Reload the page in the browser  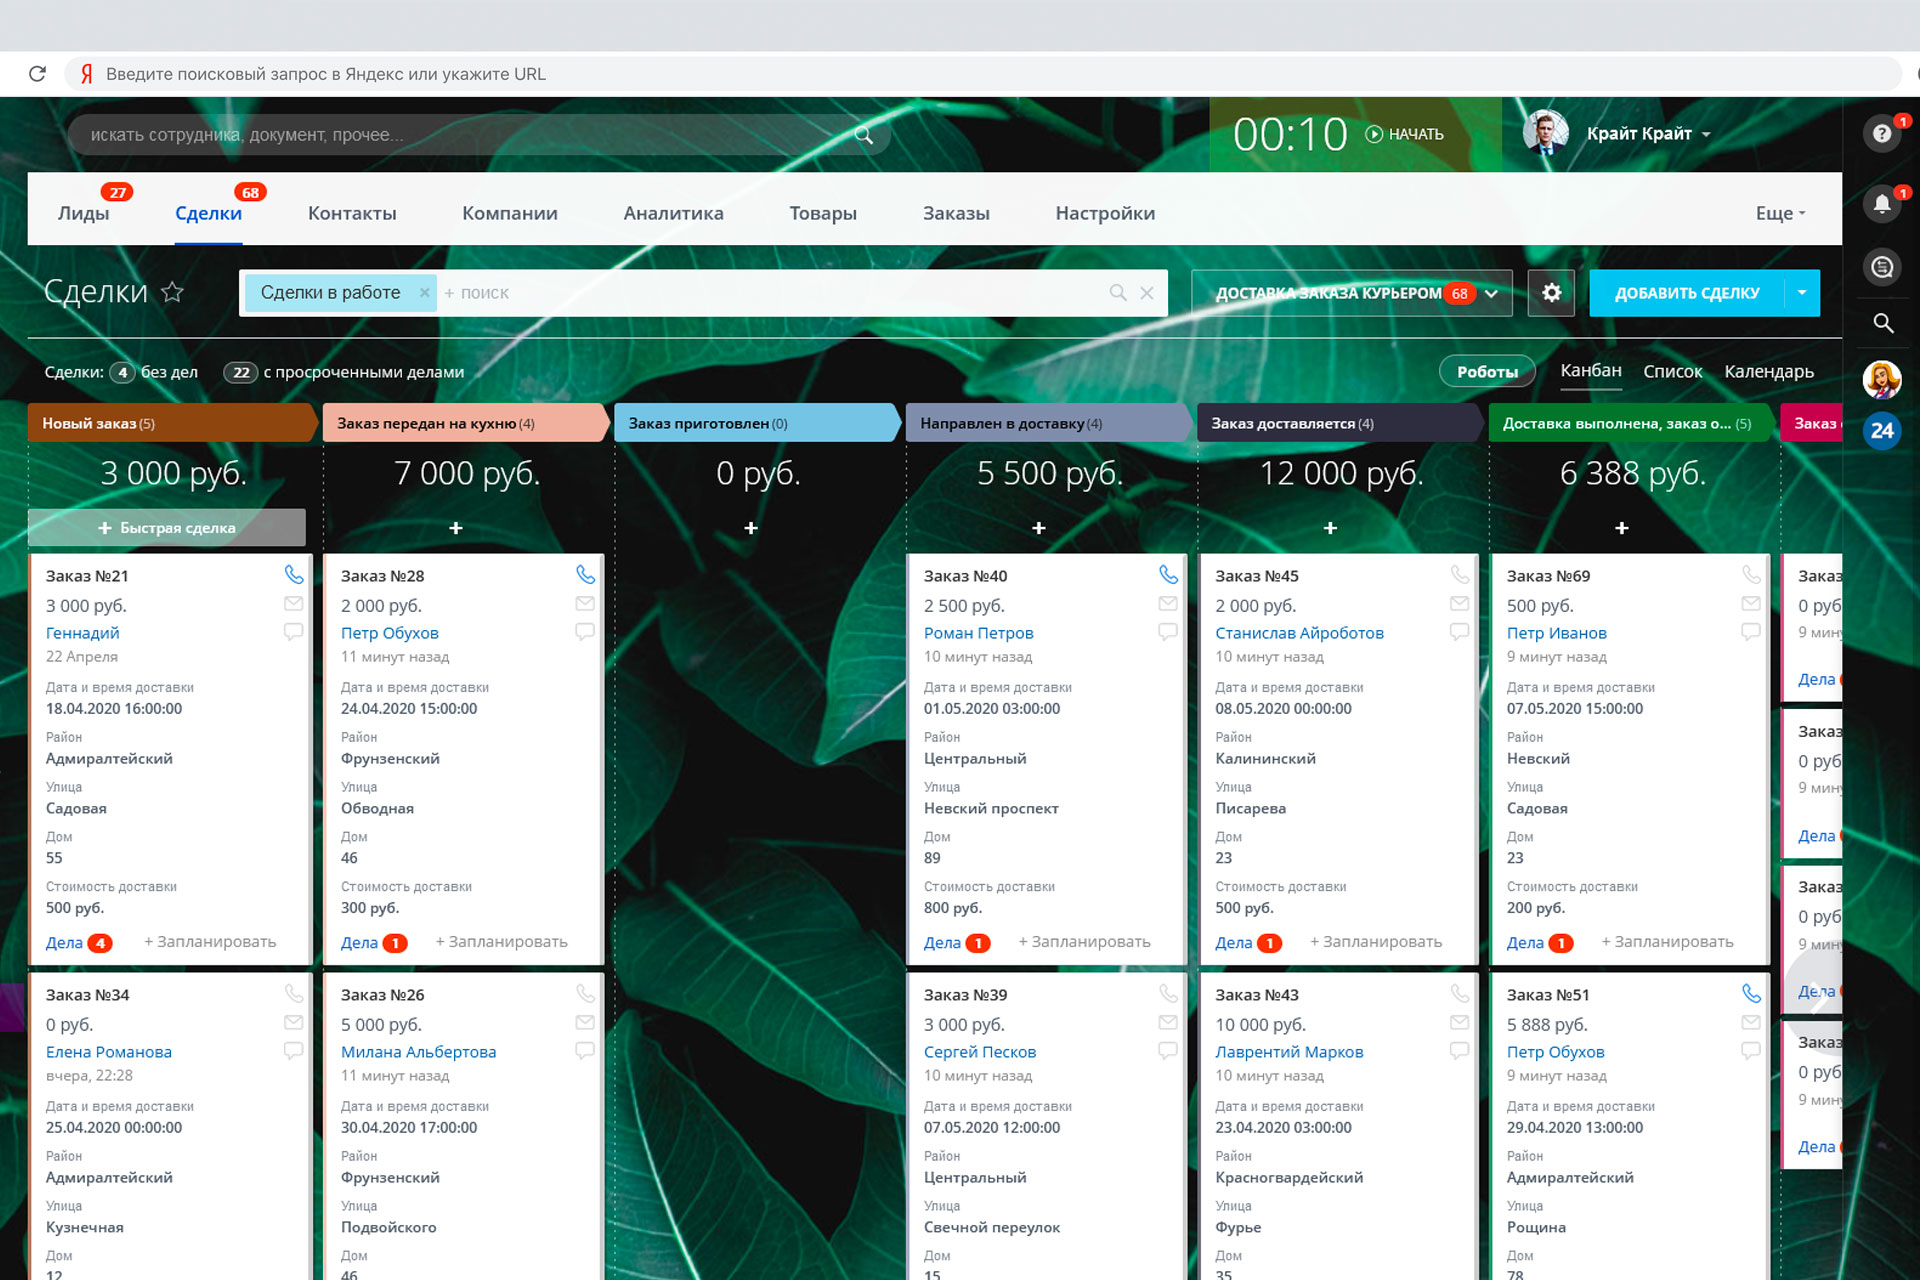pyautogui.click(x=38, y=74)
